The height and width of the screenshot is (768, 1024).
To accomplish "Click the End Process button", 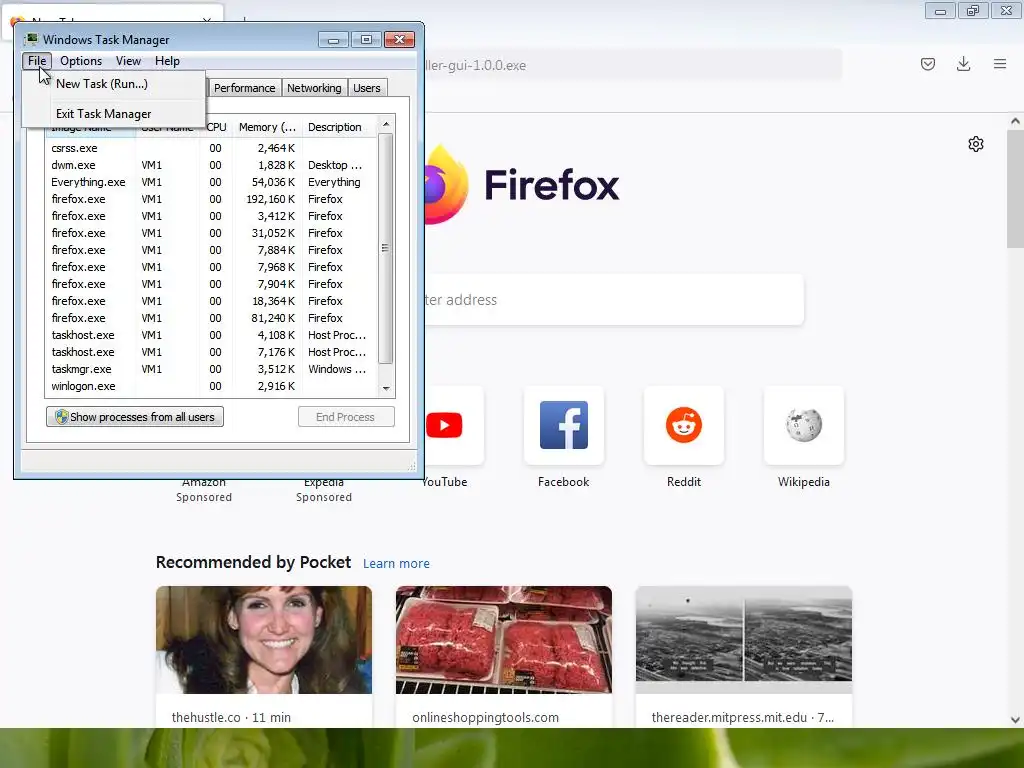I will click(x=345, y=417).
